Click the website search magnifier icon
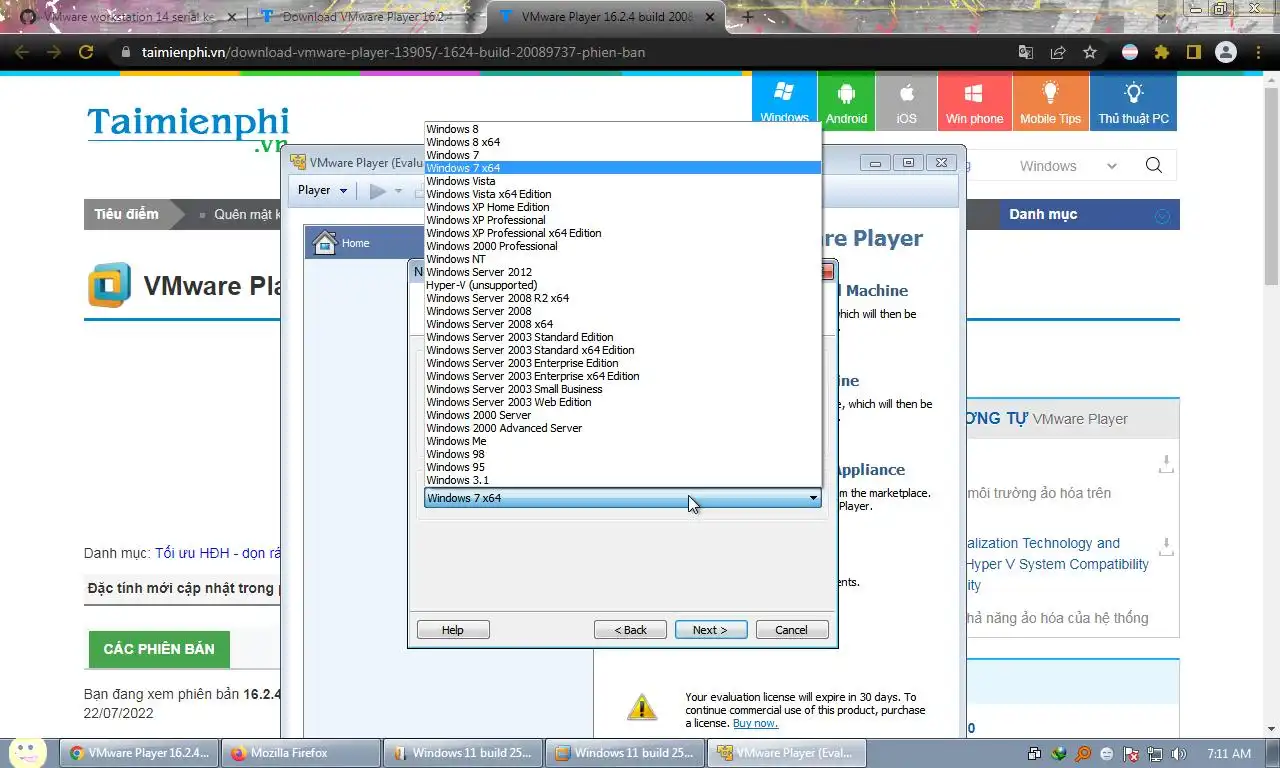This screenshot has width=1280, height=768. tap(1154, 166)
